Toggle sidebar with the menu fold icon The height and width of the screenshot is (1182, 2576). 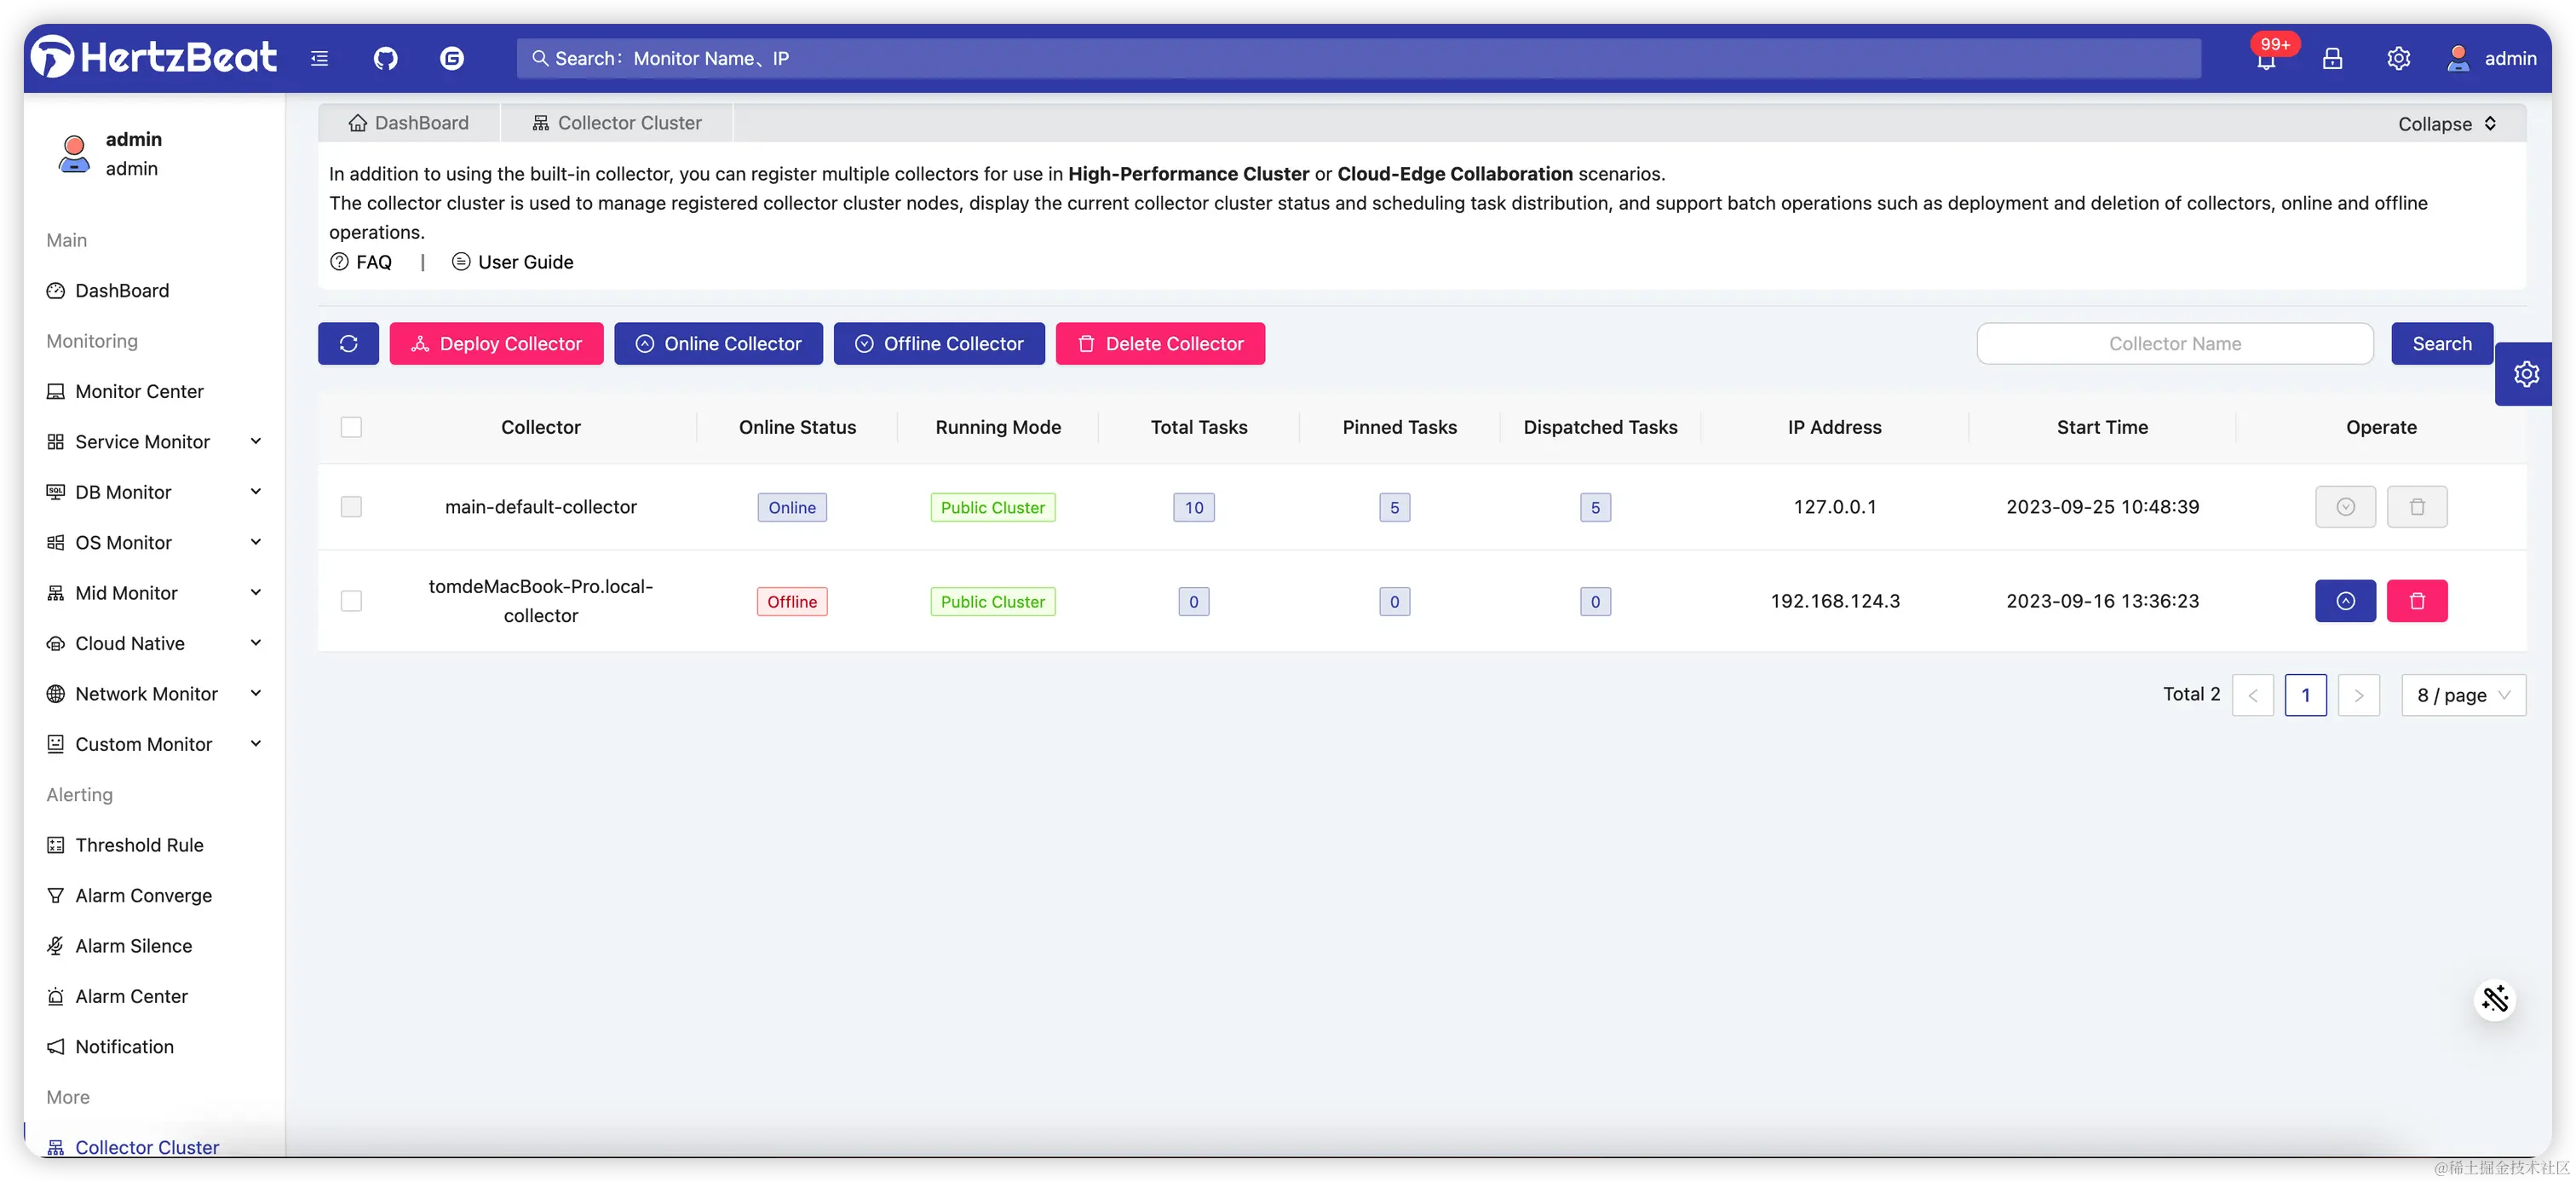click(319, 59)
